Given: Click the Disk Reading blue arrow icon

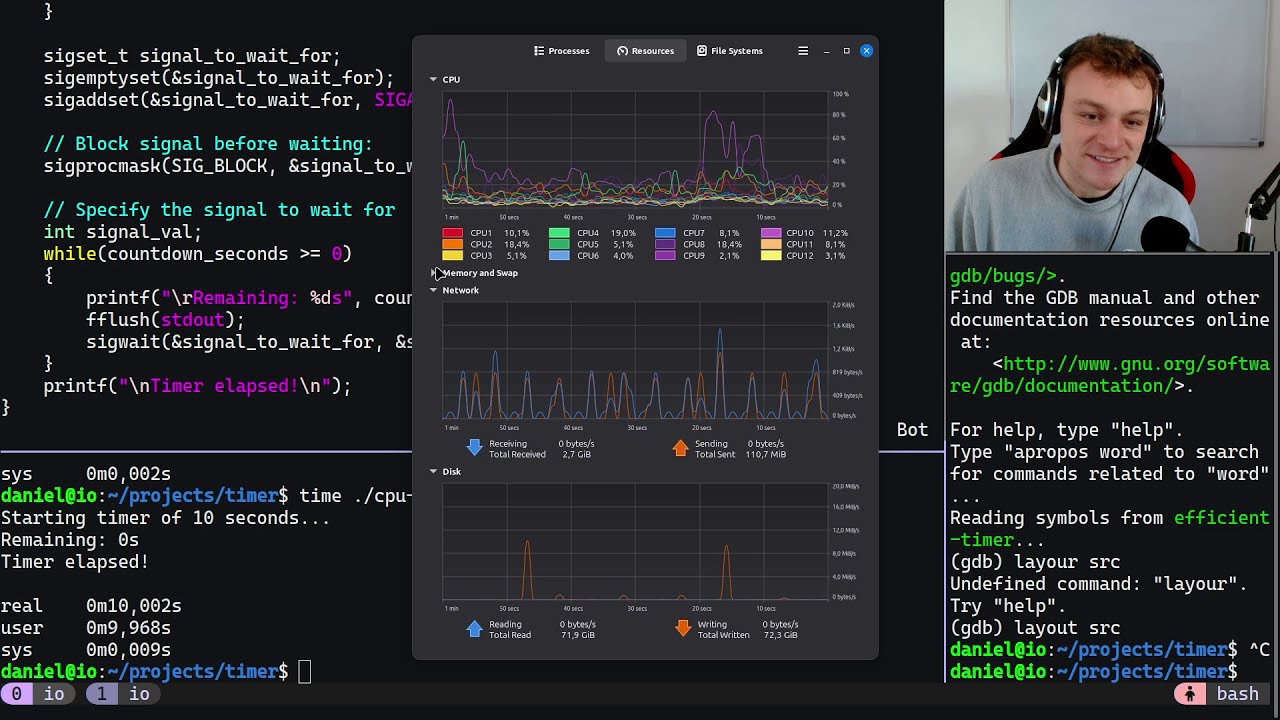Looking at the screenshot, I should pos(475,629).
